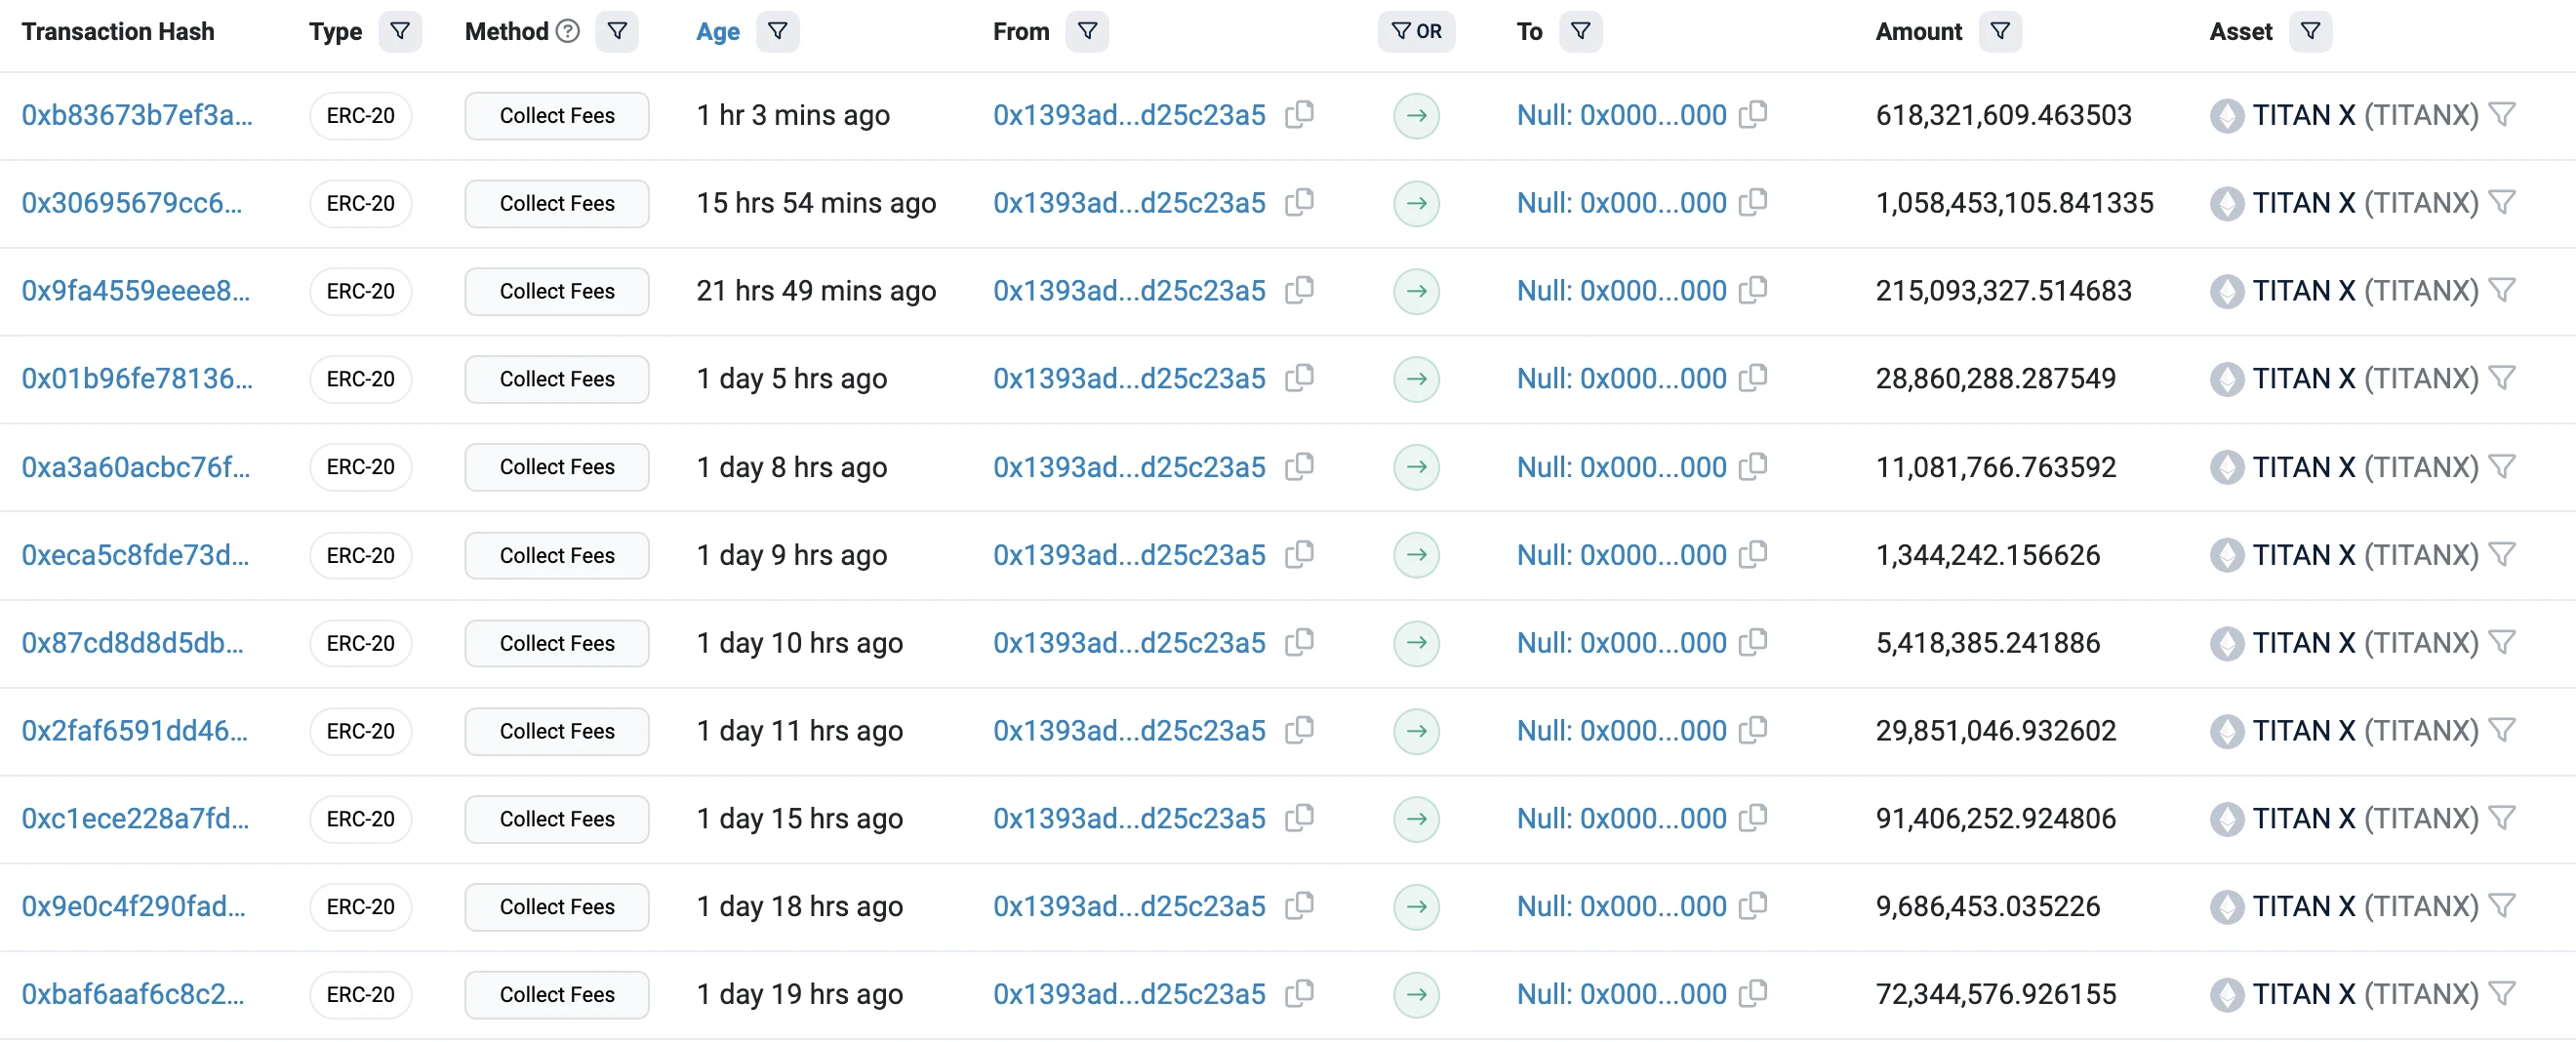
Task: Open the Asset column filter
Action: [2310, 31]
